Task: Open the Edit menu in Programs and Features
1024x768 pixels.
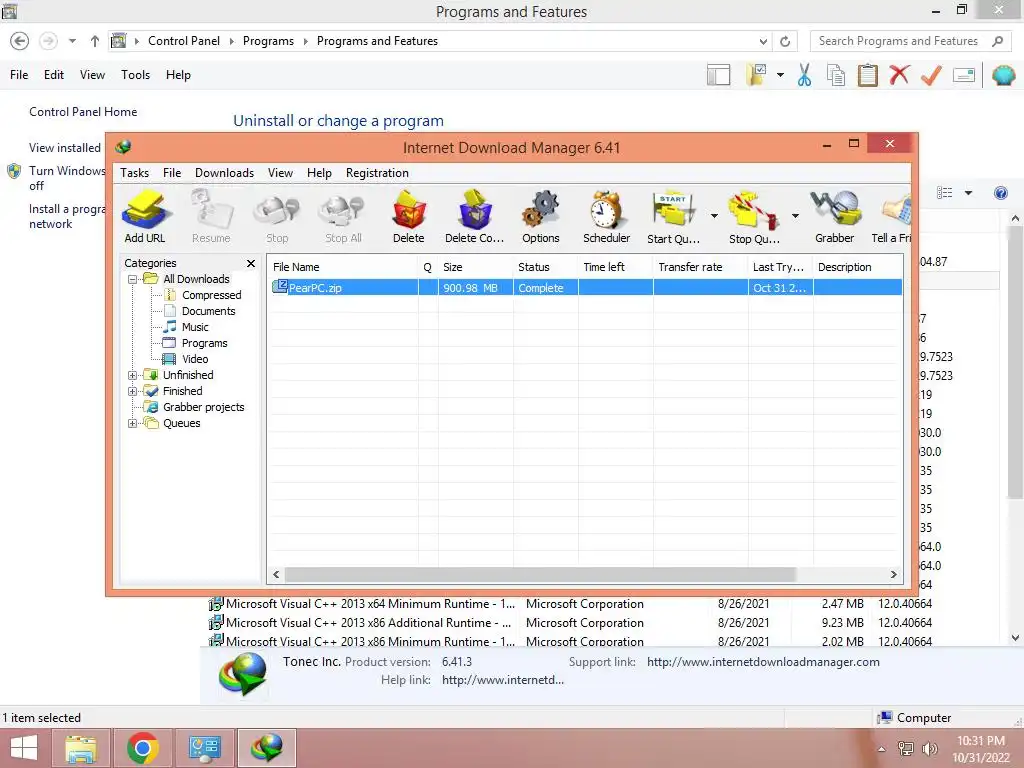Action: pyautogui.click(x=54, y=75)
